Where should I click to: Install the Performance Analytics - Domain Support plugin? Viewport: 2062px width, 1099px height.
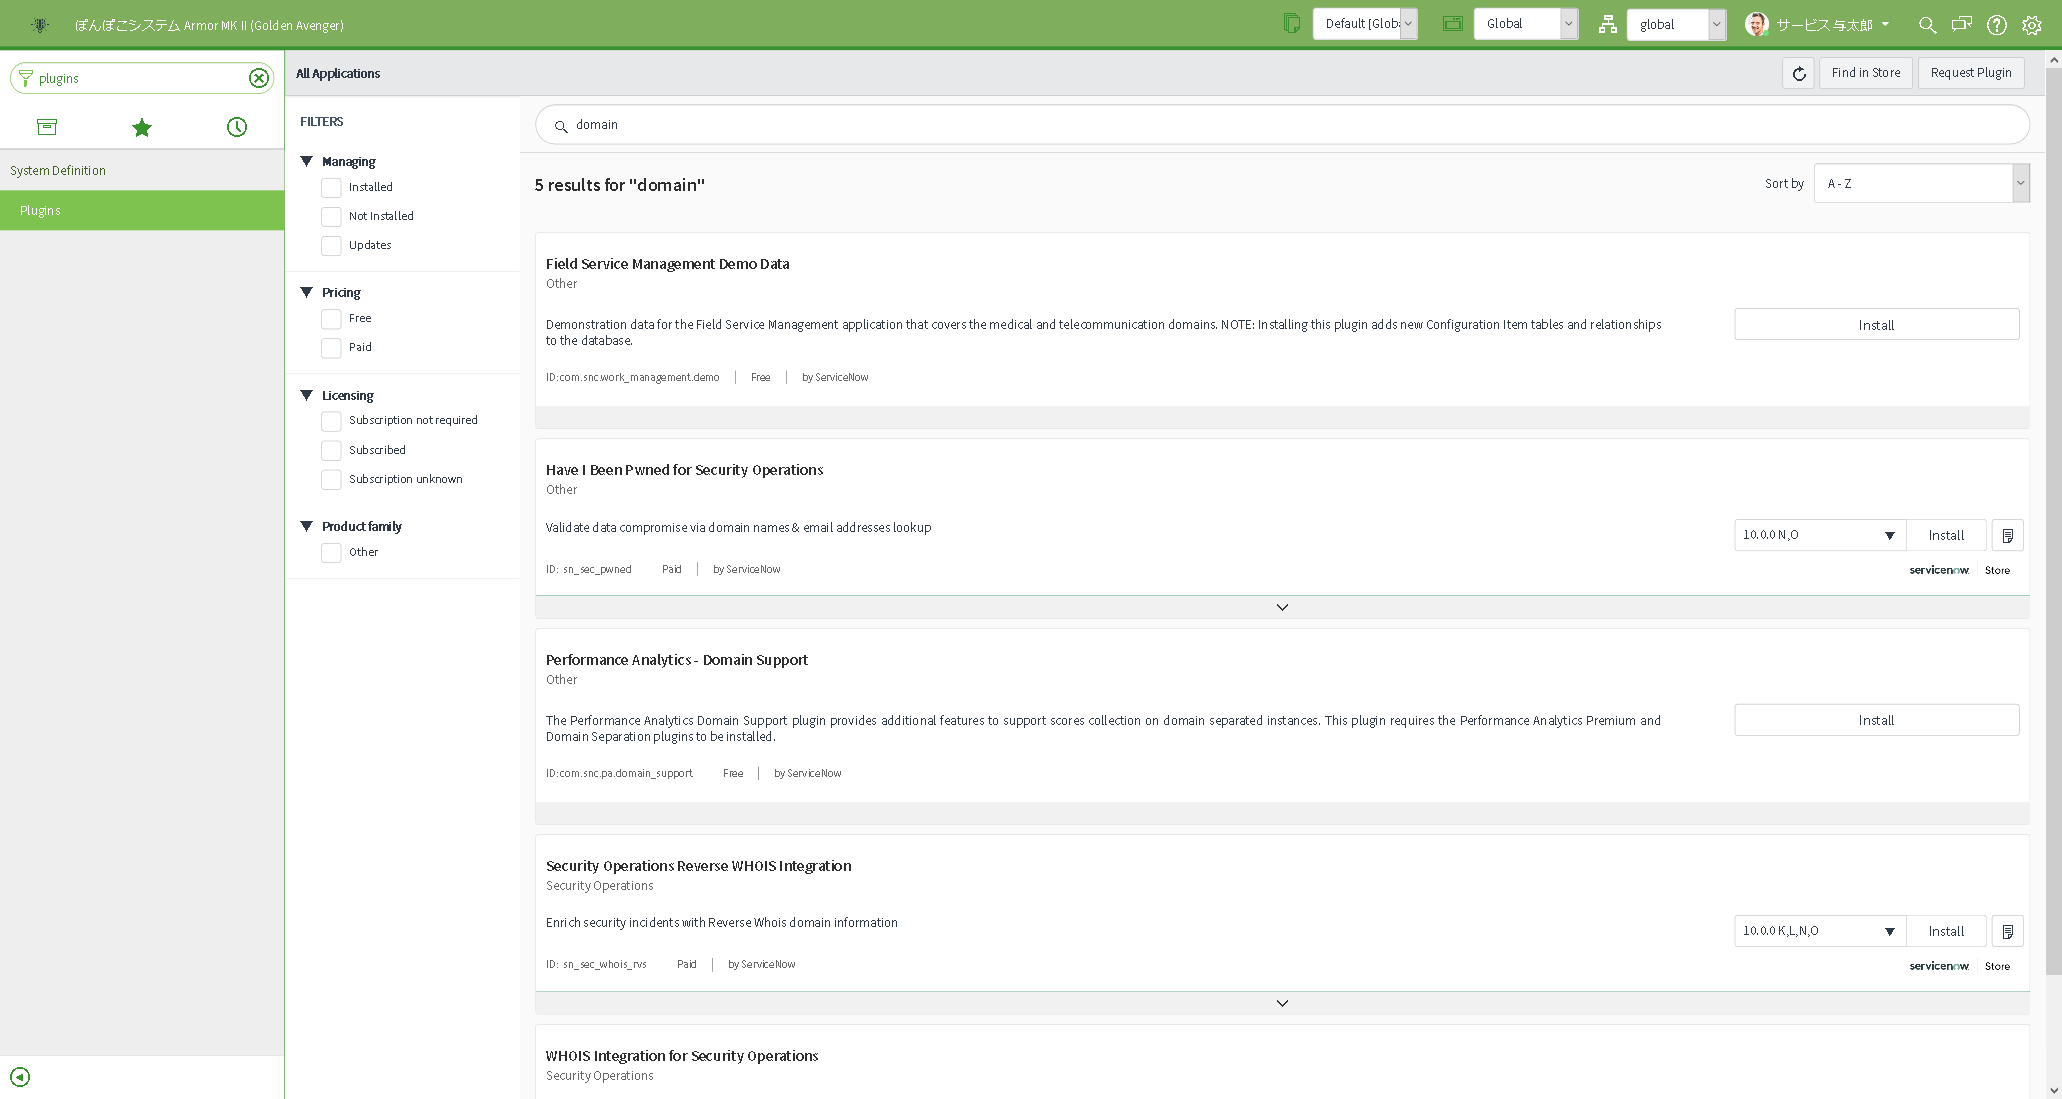(x=1875, y=719)
